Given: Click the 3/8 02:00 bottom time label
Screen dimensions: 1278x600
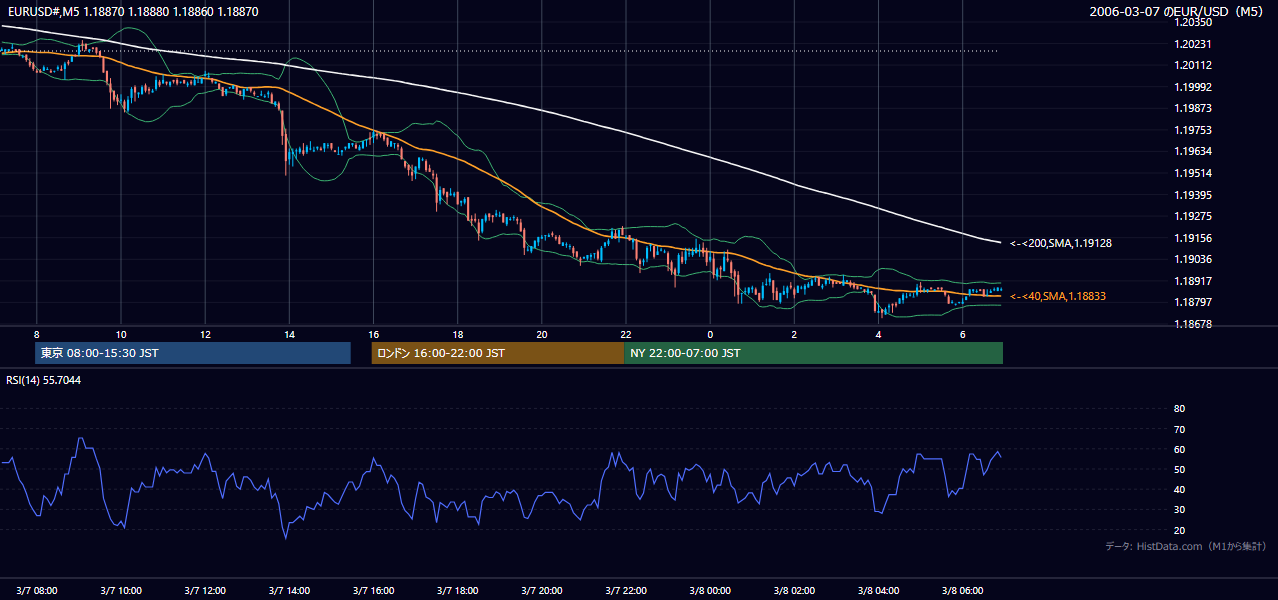Looking at the screenshot, I should click(794, 590).
